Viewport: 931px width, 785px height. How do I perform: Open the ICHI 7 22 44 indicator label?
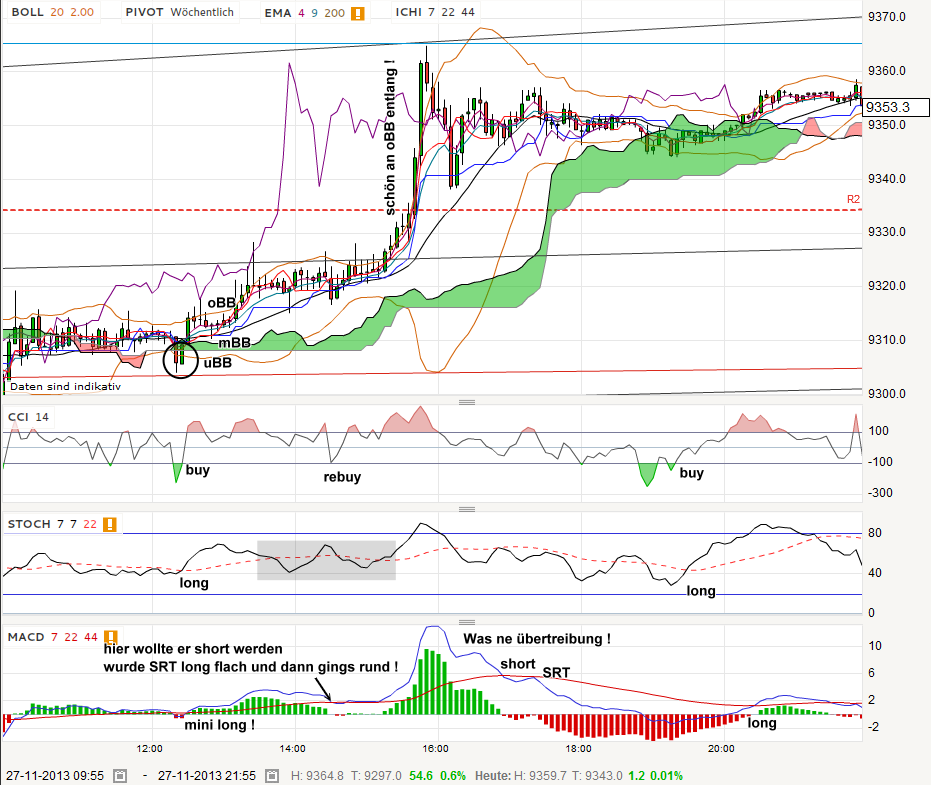point(435,12)
